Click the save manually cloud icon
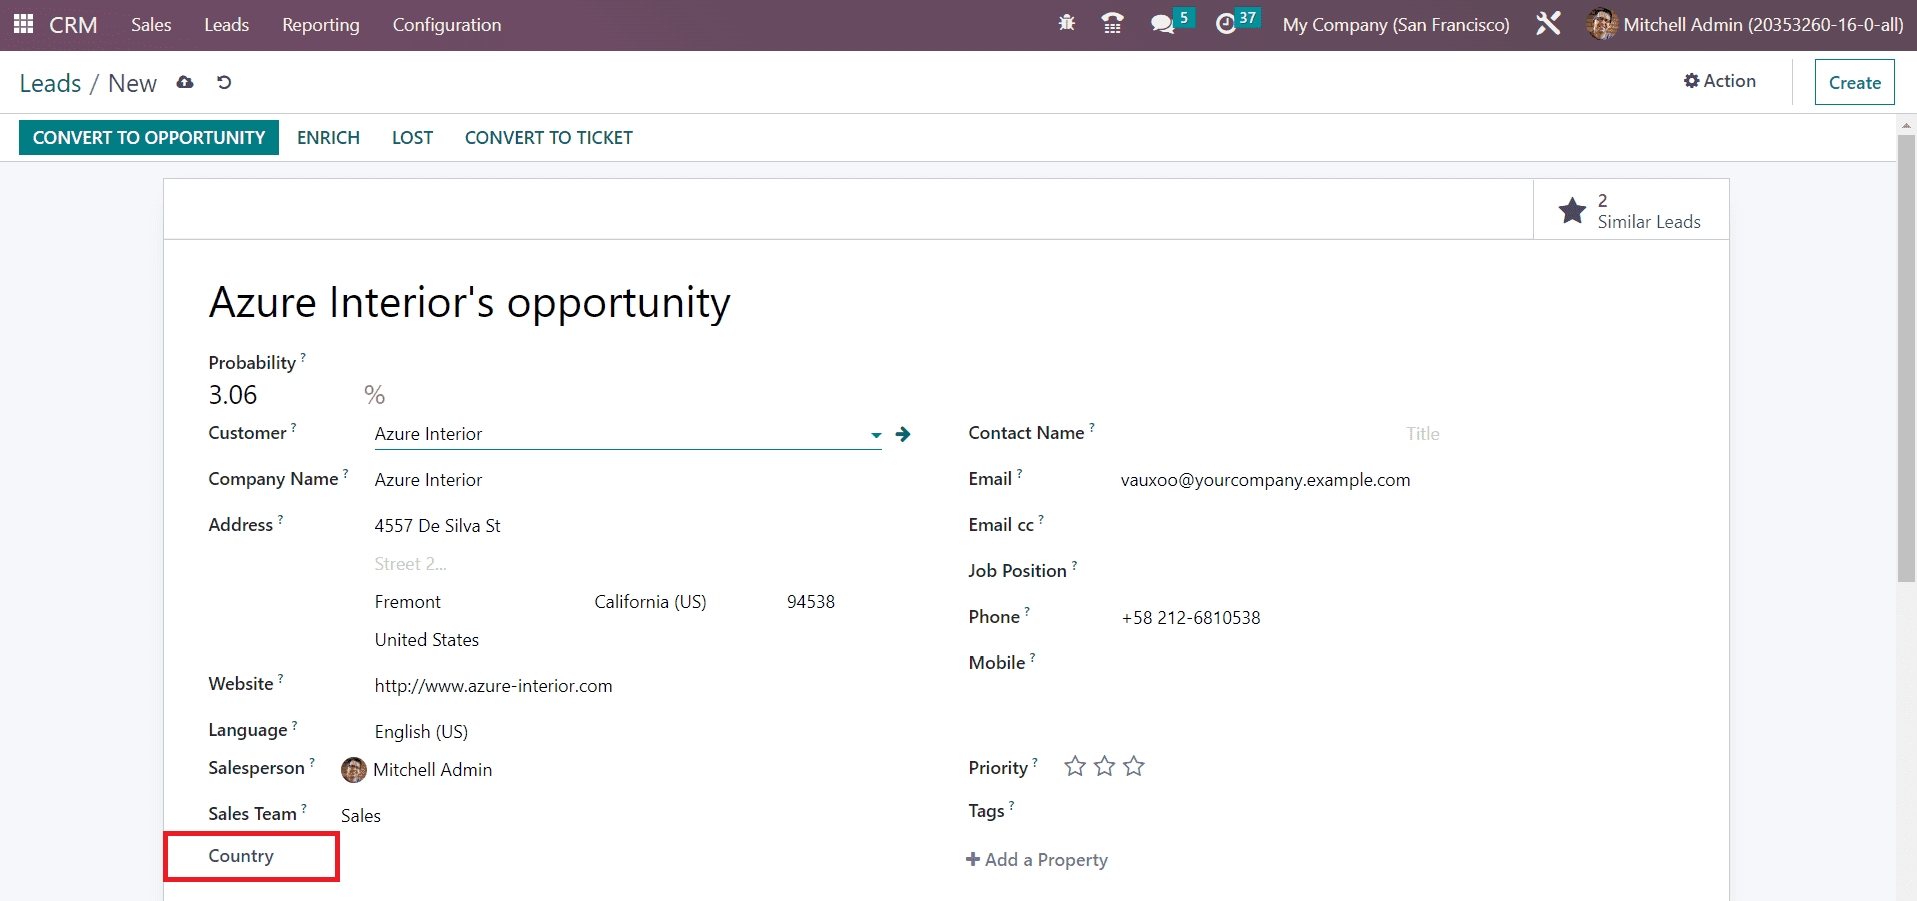1917x901 pixels. tap(185, 83)
